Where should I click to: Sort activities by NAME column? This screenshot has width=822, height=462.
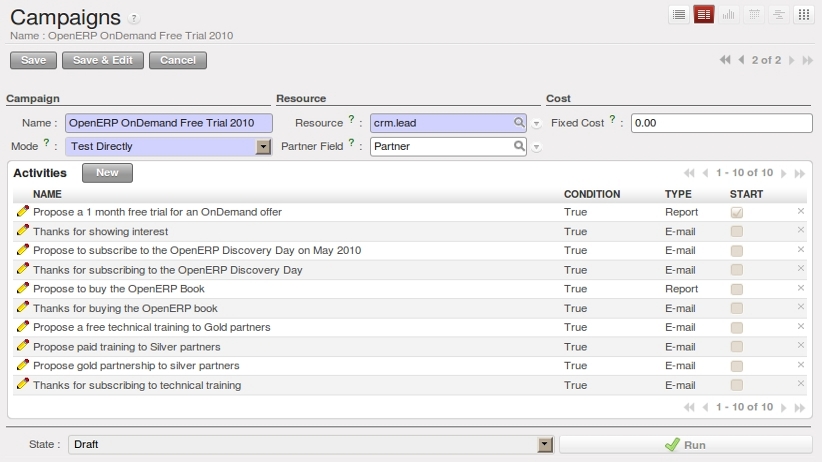tap(47, 194)
